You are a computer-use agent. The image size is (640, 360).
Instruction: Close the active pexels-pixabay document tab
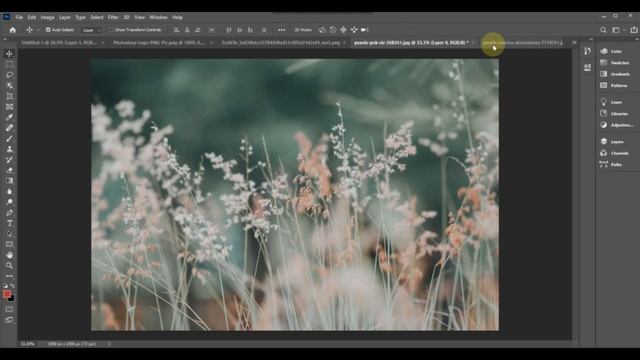click(473, 42)
